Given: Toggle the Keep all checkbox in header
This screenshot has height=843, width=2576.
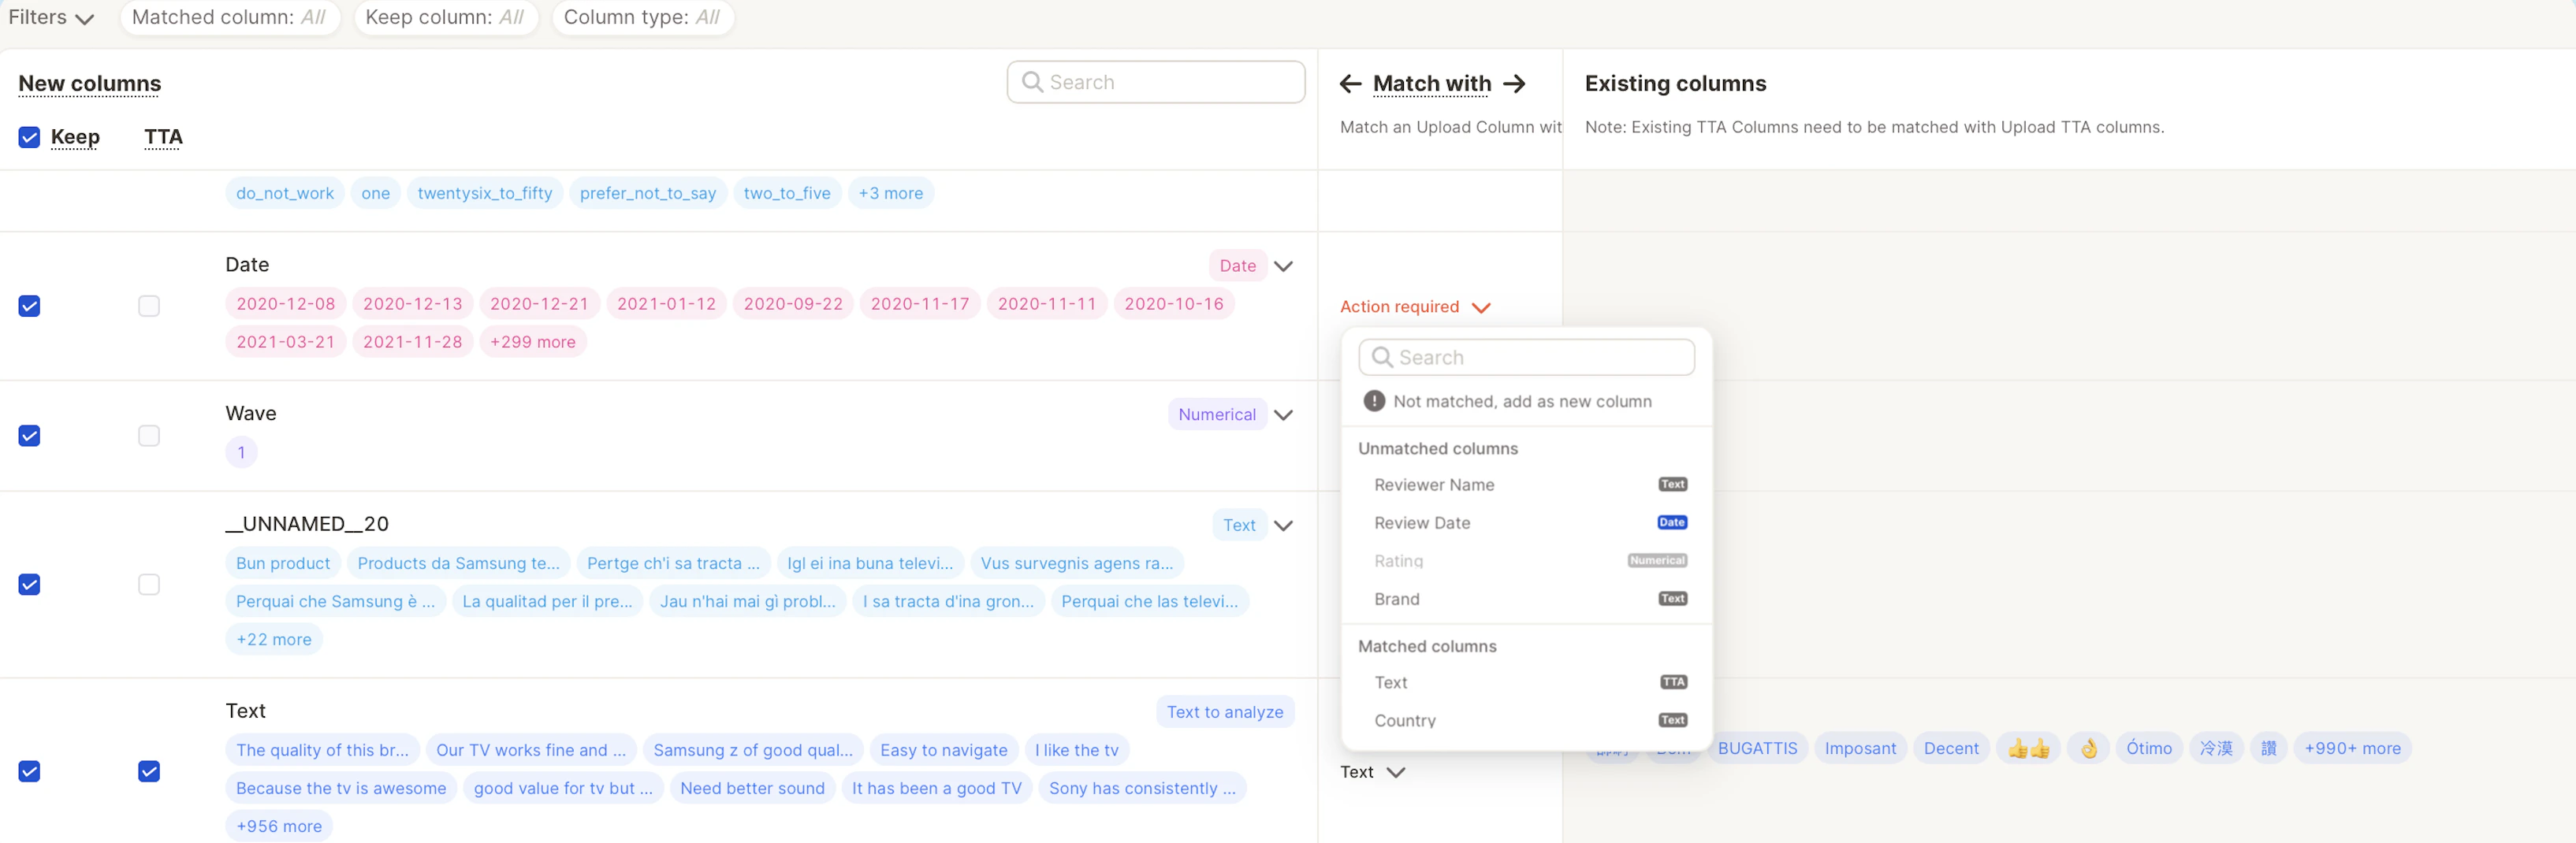Looking at the screenshot, I should (x=29, y=137).
